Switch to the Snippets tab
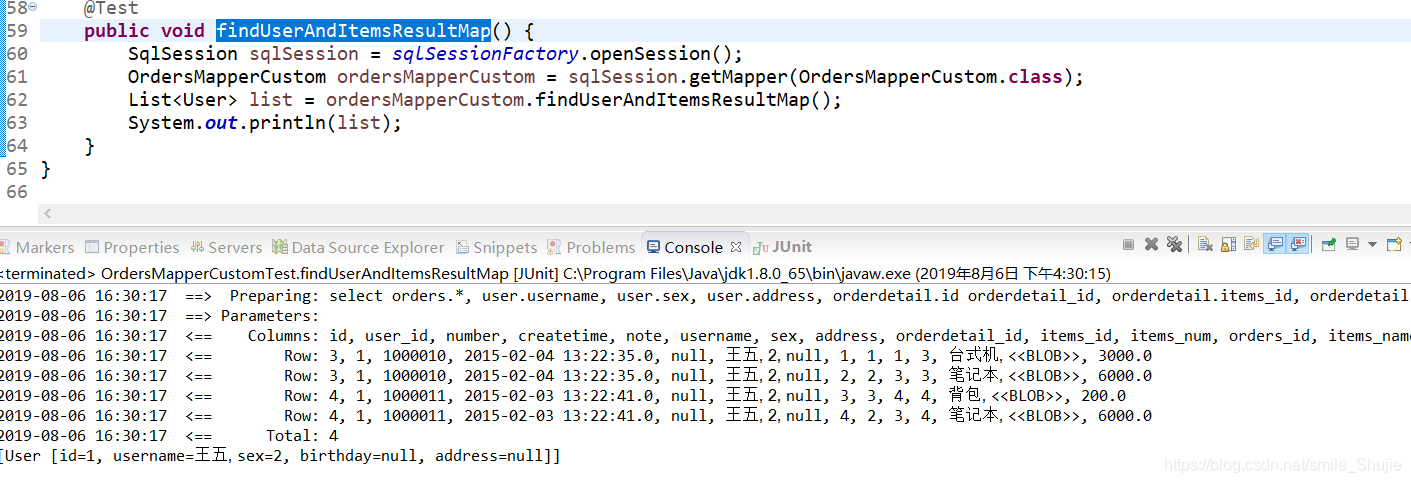 (496, 247)
